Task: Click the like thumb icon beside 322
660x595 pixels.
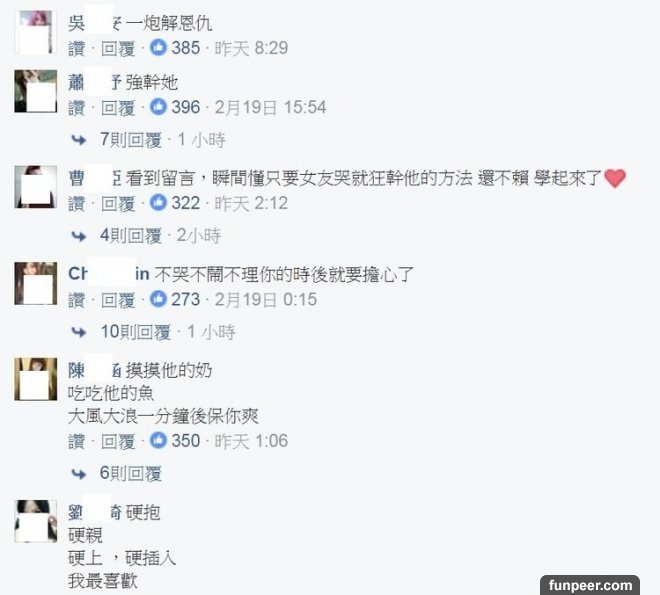Action: tap(158, 202)
